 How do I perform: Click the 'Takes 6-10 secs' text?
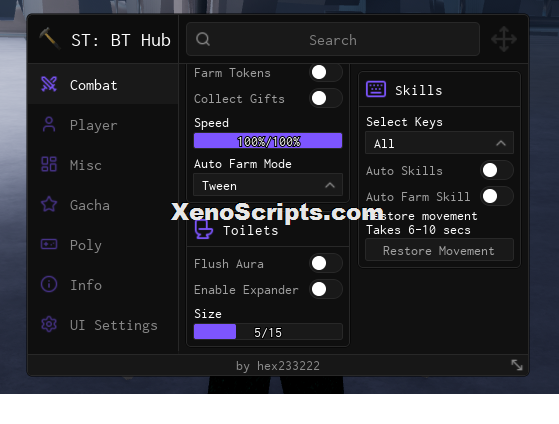[x=418, y=230]
